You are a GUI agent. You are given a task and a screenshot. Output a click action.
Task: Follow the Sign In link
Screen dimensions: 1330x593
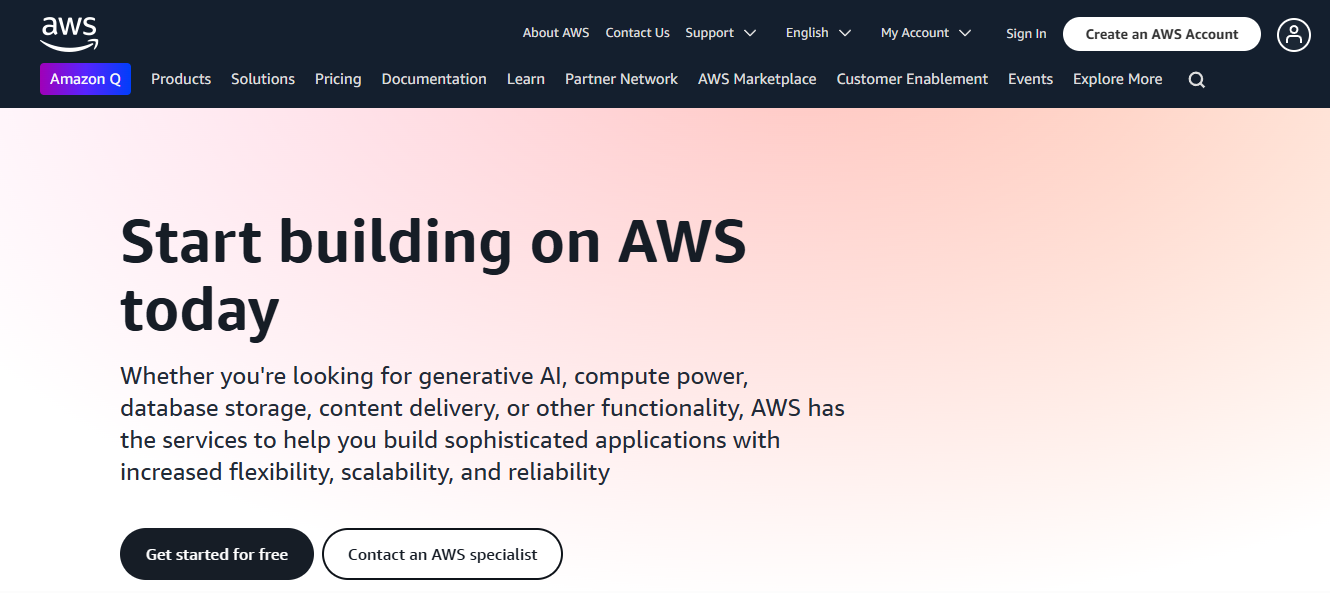1026,34
